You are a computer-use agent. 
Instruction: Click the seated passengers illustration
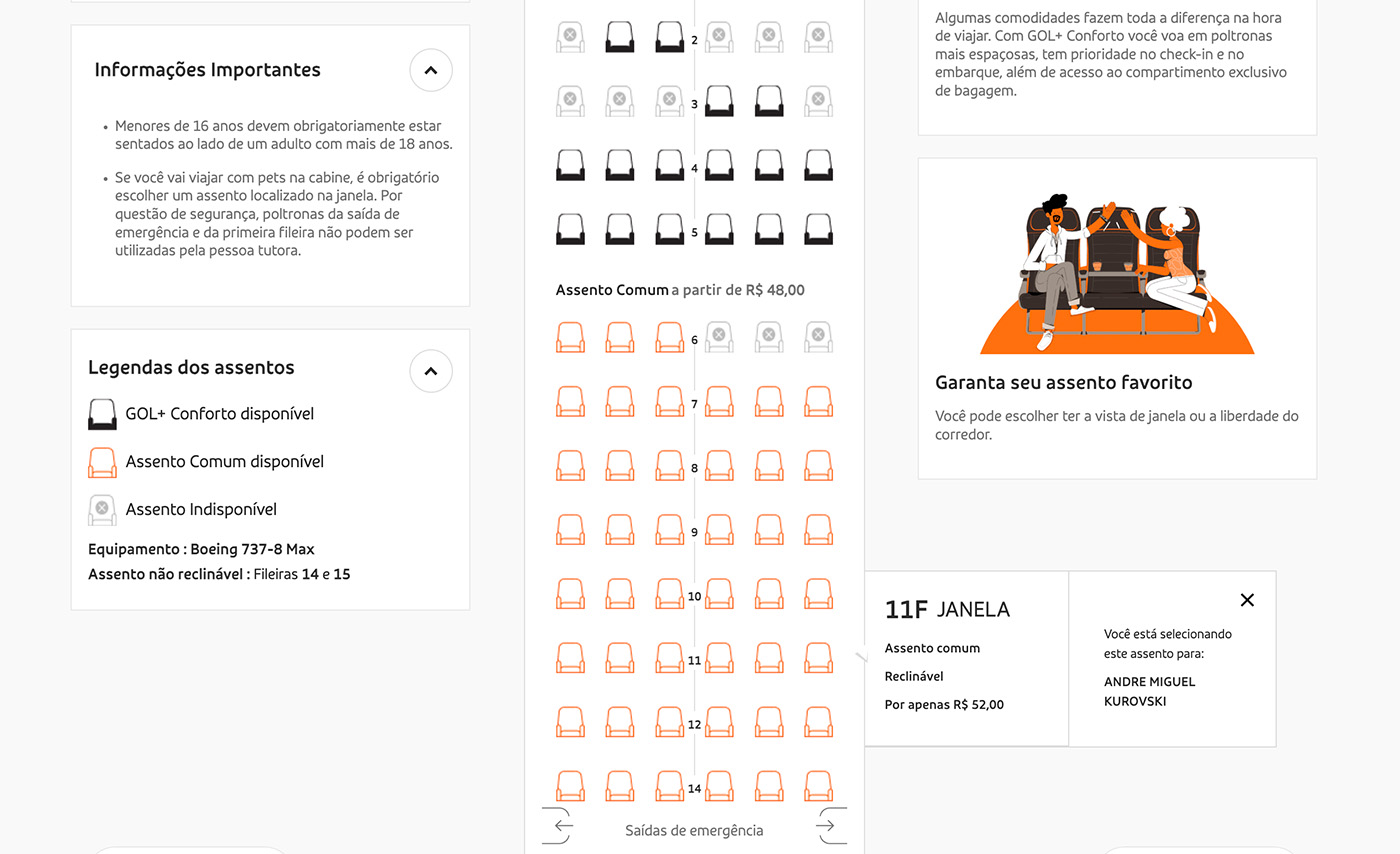click(x=1117, y=272)
